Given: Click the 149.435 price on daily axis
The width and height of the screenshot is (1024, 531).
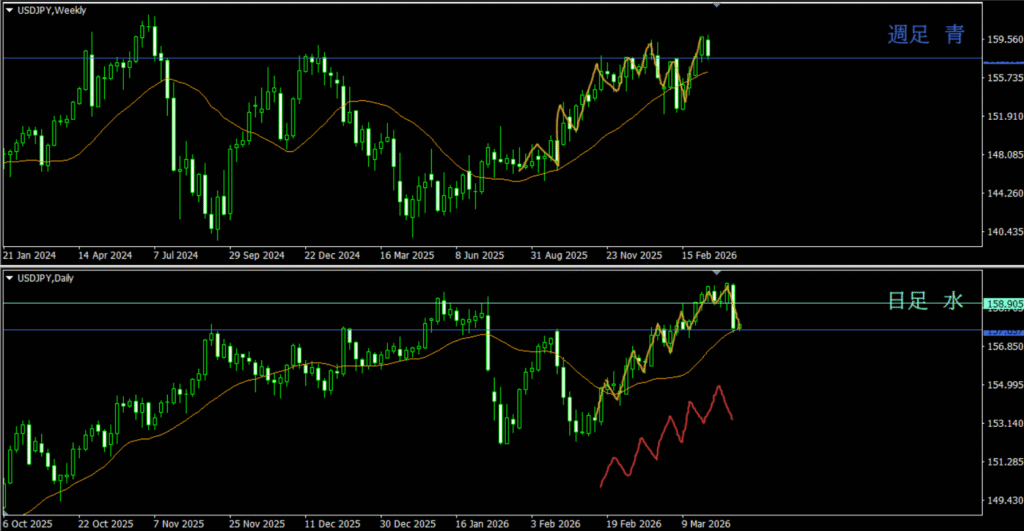Looking at the screenshot, I should point(1003,501).
